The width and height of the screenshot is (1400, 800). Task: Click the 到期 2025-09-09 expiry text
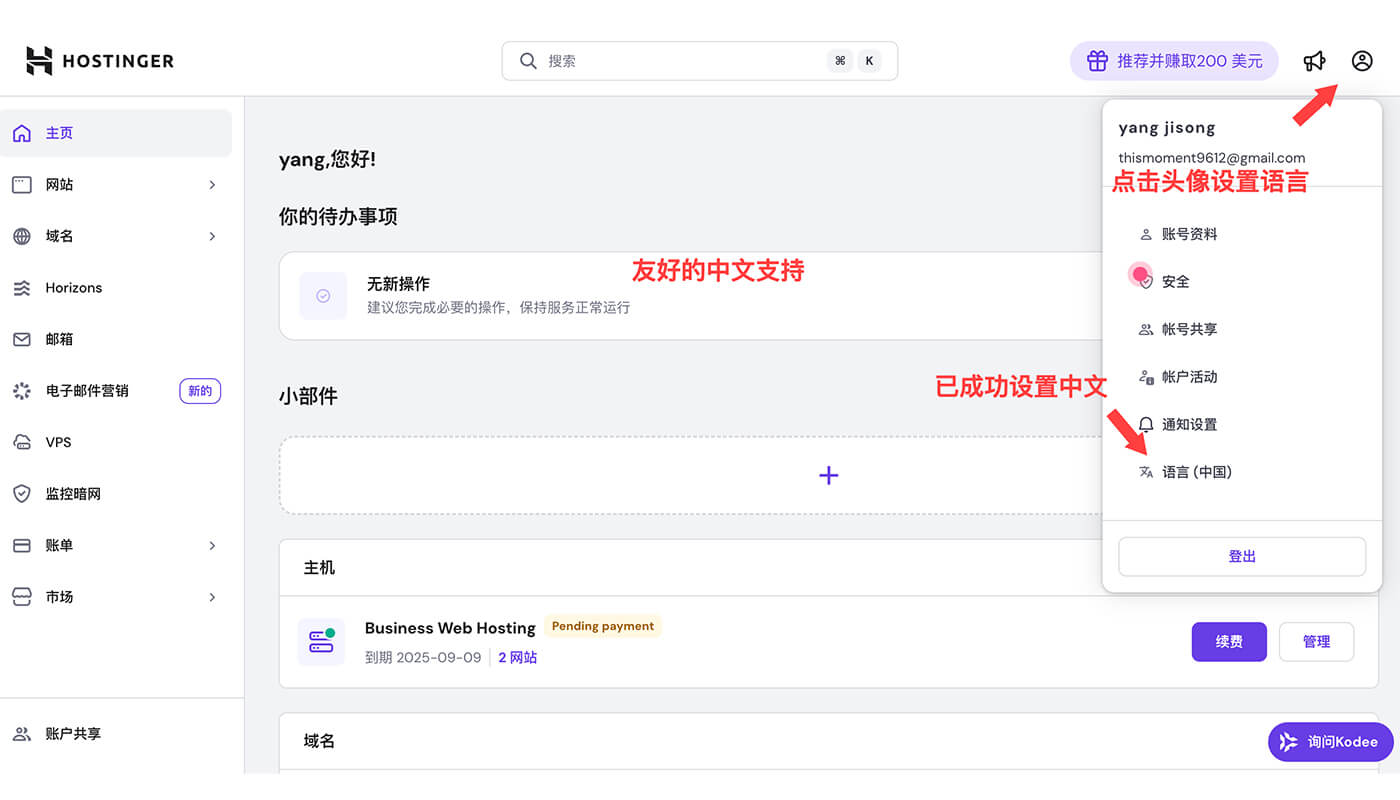coord(423,658)
